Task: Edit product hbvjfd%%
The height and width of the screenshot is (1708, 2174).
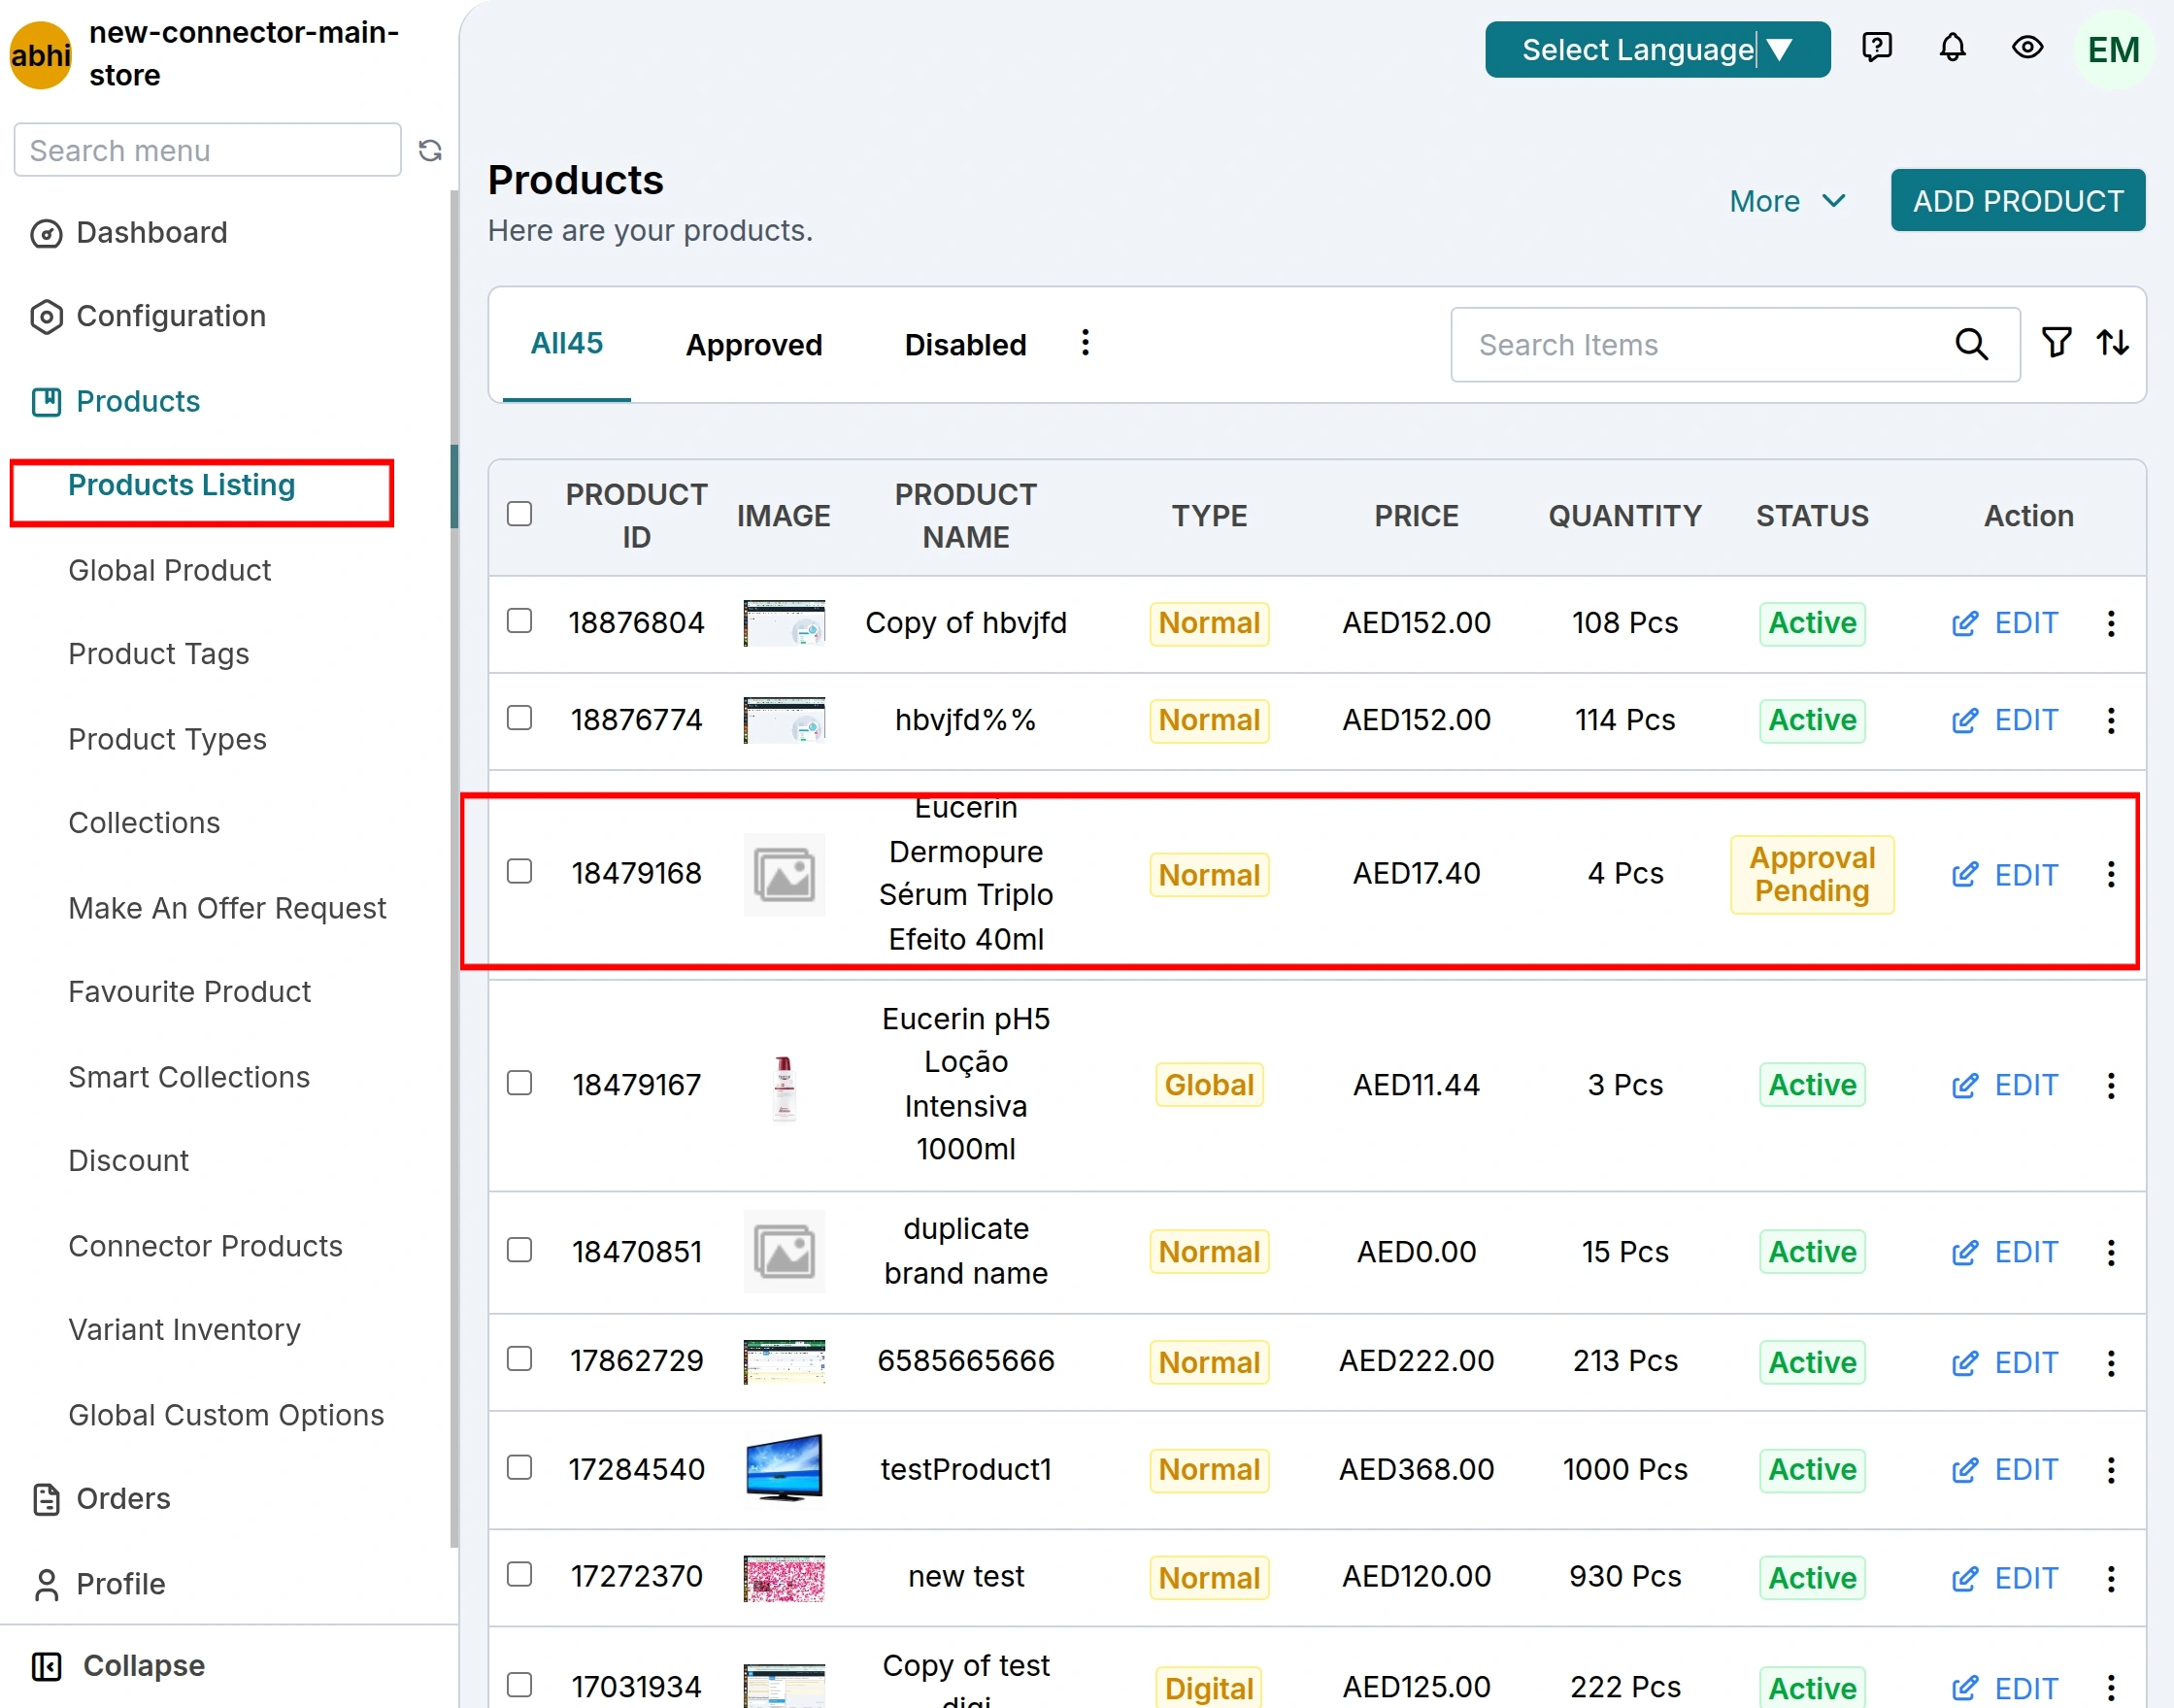Action: point(2004,720)
